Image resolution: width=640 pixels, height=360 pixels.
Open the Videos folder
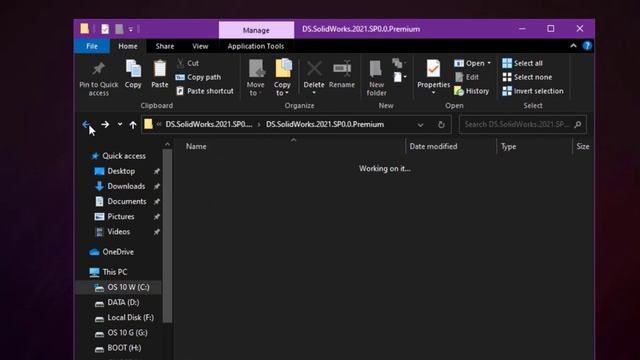tap(118, 231)
